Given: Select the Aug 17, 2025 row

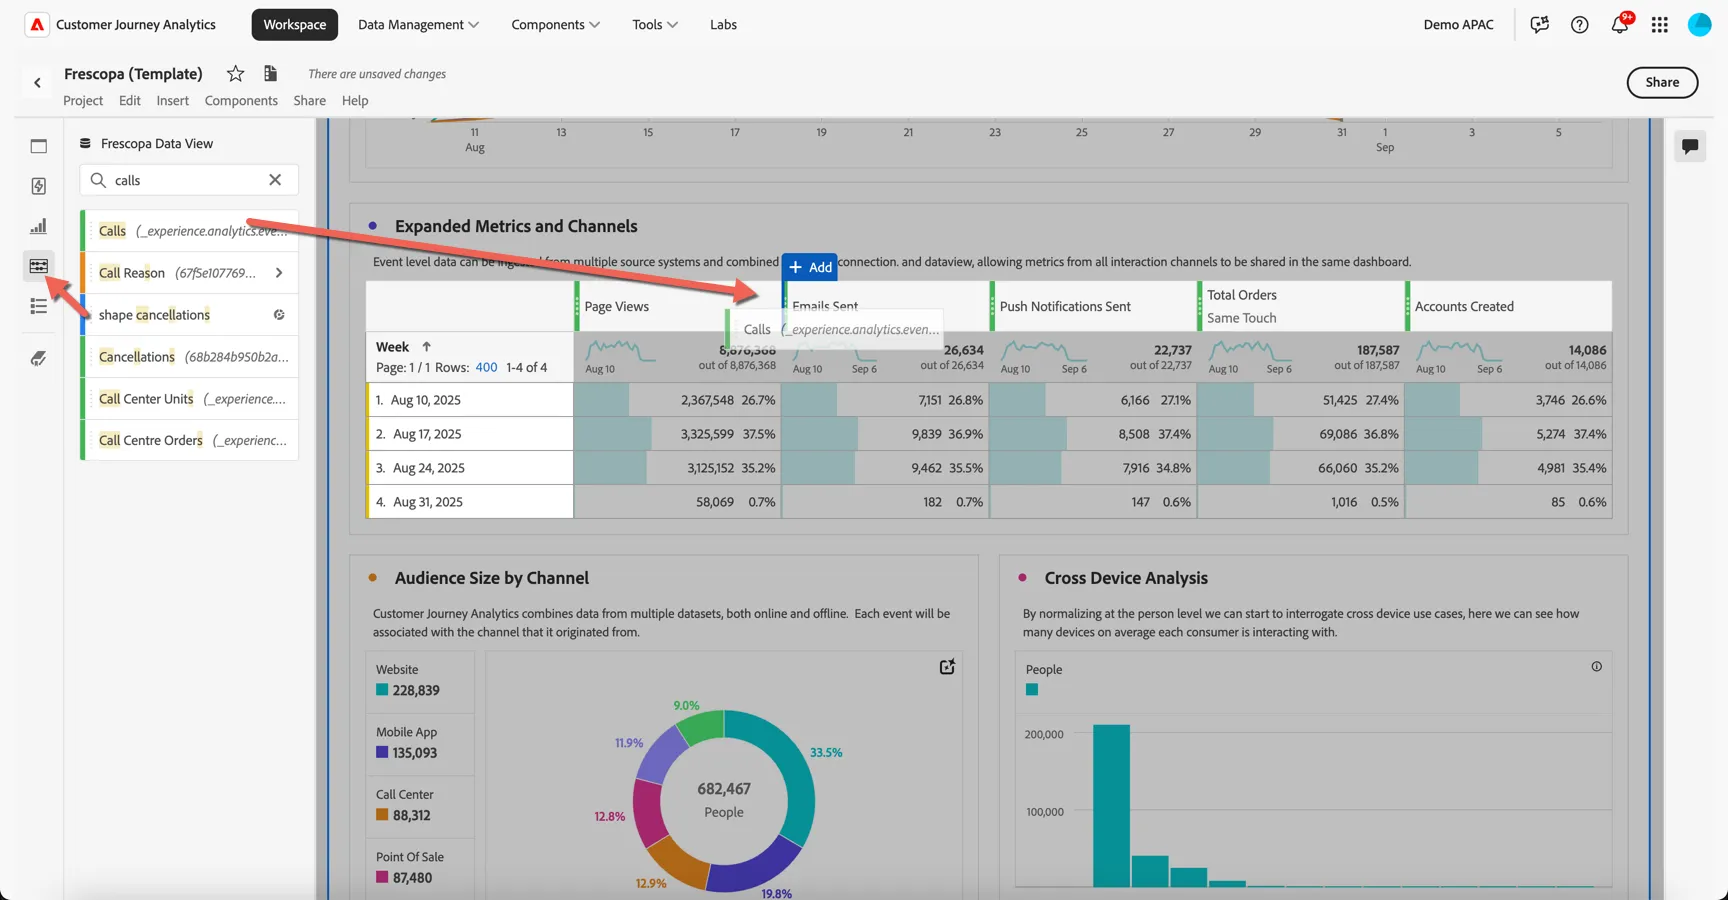Looking at the screenshot, I should [470, 434].
